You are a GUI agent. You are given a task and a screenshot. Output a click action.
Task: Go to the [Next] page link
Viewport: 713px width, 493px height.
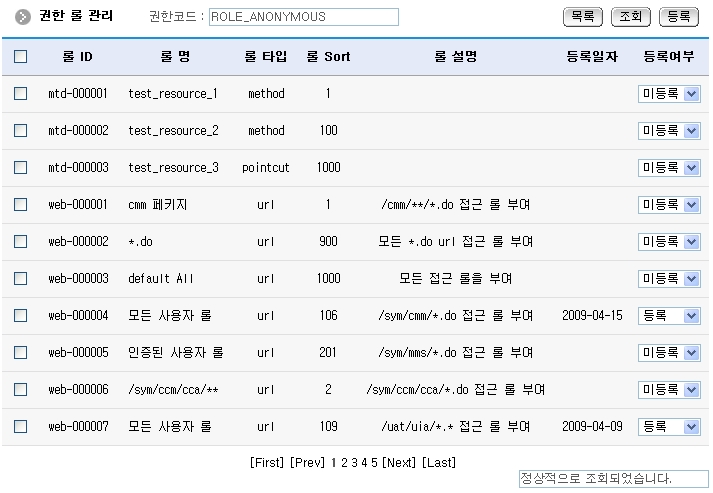pyautogui.click(x=399, y=462)
